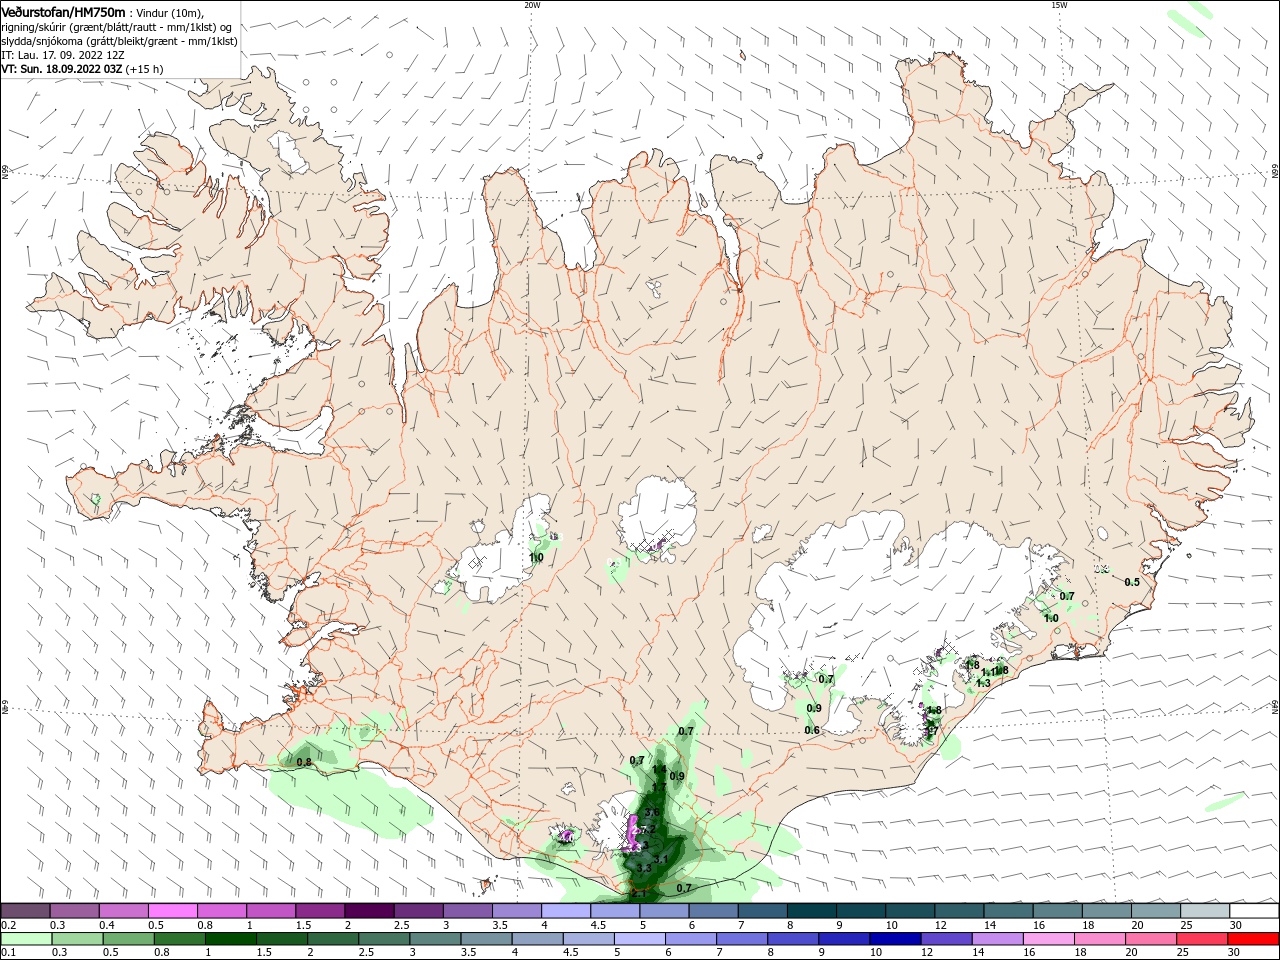1280x960 pixels.
Task: Click the 0.8 precipitation value on Reykjanes peninsula
Action: pyautogui.click(x=304, y=762)
